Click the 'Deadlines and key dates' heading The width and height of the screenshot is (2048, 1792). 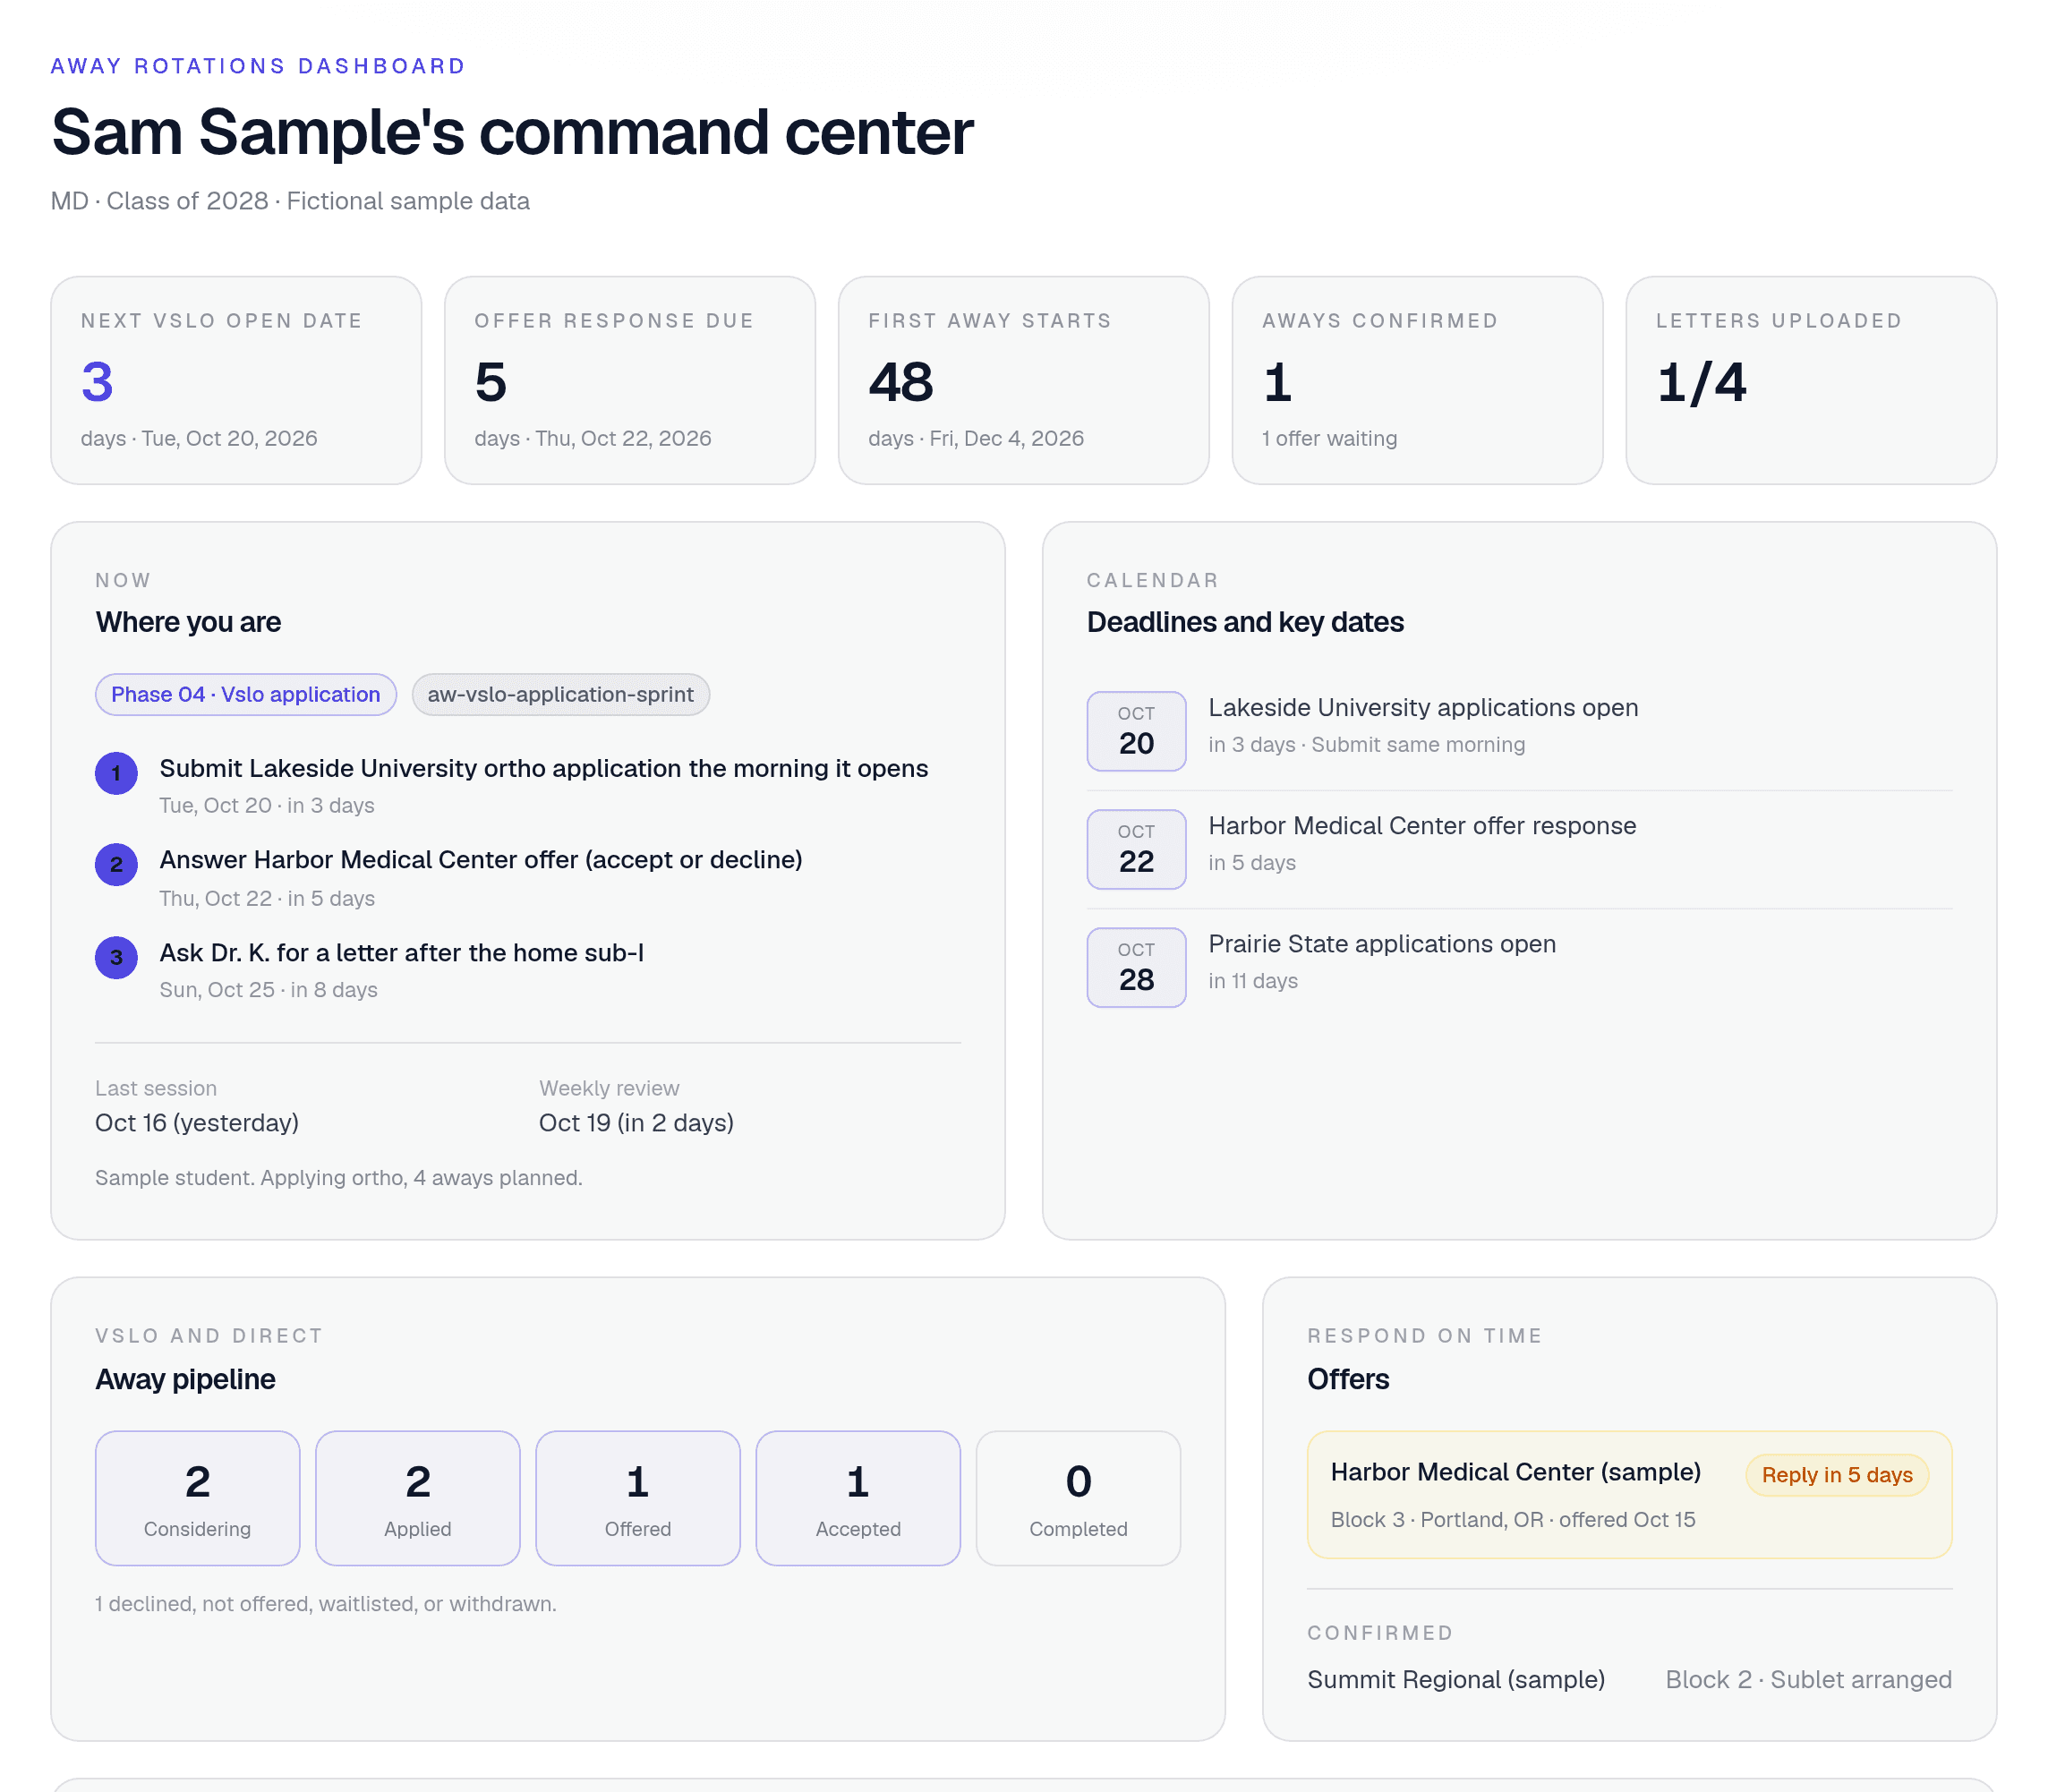coord(1245,622)
